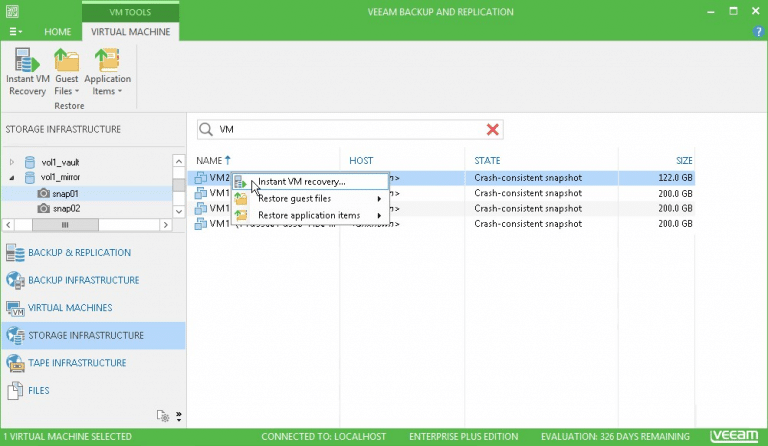Image resolution: width=768 pixels, height=446 pixels.
Task: Open the BACKUP INFRASTRUCTURE view
Action: [x=93, y=280]
